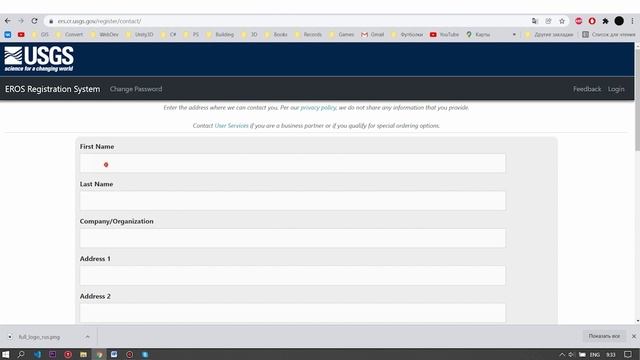Focus the Last Name field
Viewport: 640px width, 360px height.
(x=293, y=201)
